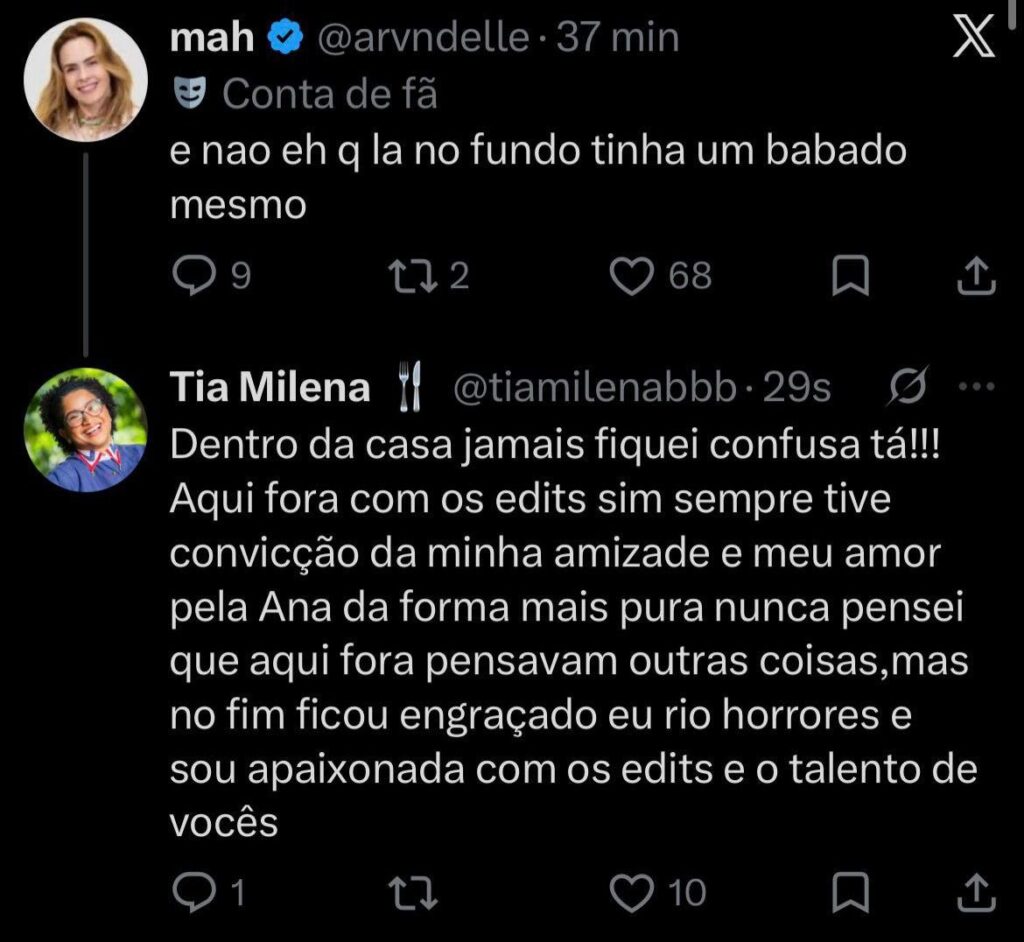Retweet mah's tweet with 2 reposts
Image resolution: width=1024 pixels, height=942 pixels.
tap(412, 276)
